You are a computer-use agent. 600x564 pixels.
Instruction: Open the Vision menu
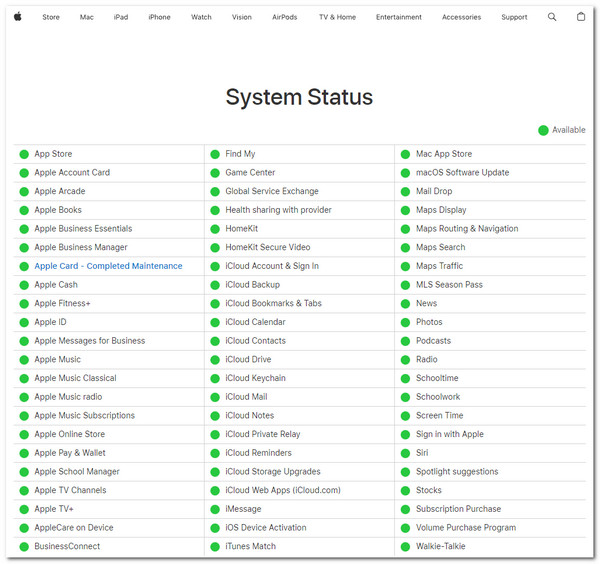(x=242, y=17)
